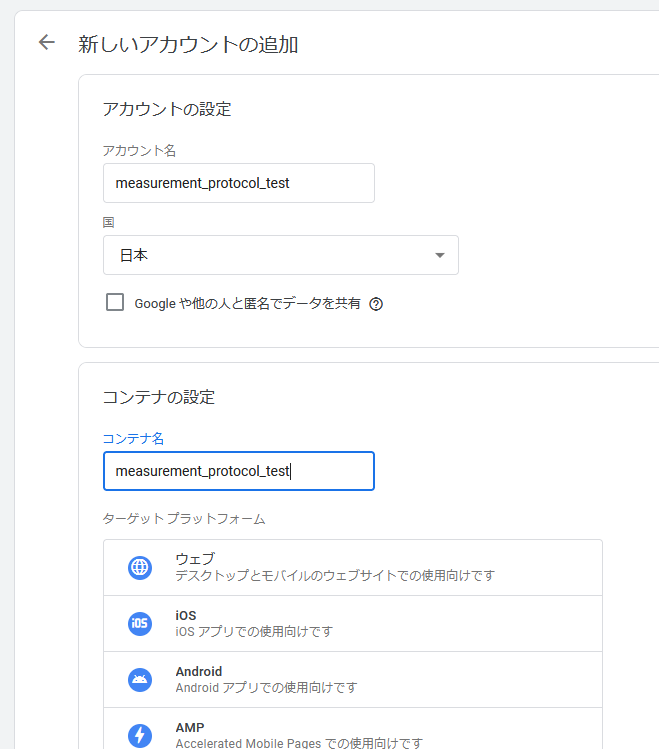The image size is (659, 749).
Task: Open help icon beside data sharing option
Action: [376, 304]
